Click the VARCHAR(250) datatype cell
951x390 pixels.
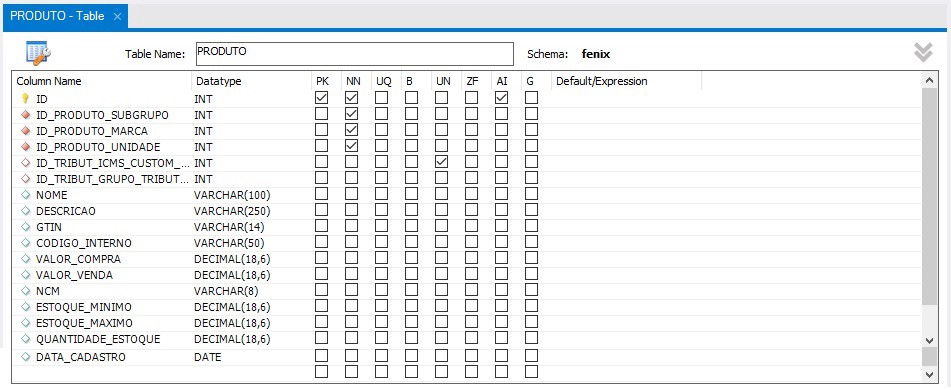[x=232, y=211]
